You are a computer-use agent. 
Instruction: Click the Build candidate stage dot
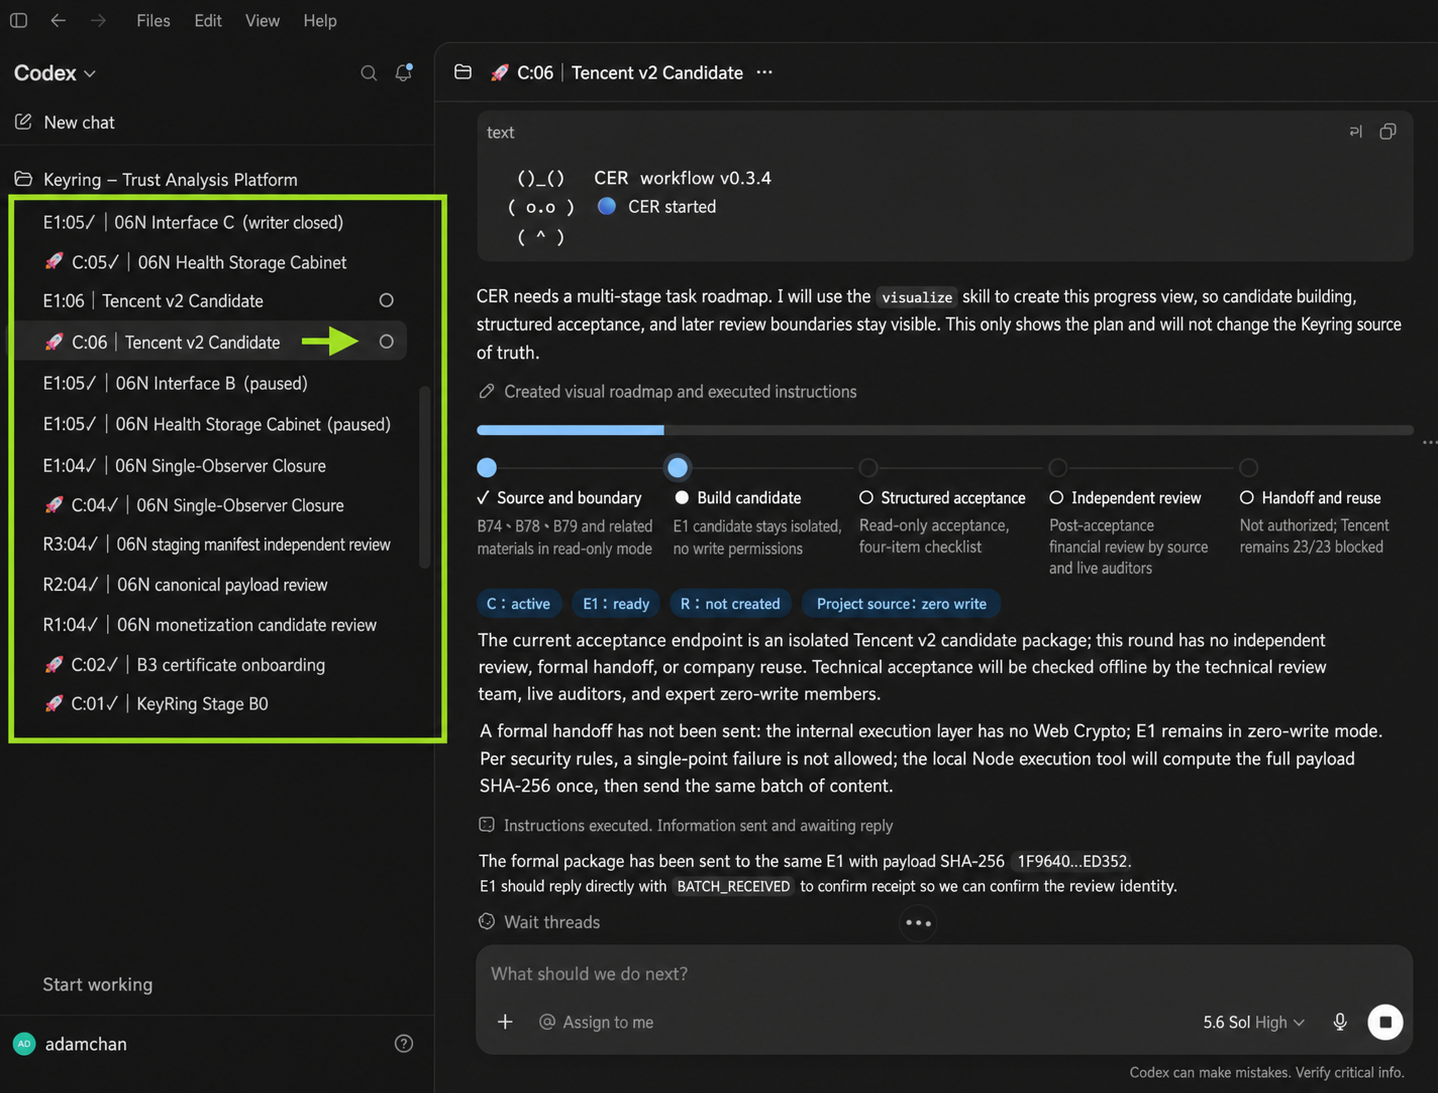coord(677,467)
